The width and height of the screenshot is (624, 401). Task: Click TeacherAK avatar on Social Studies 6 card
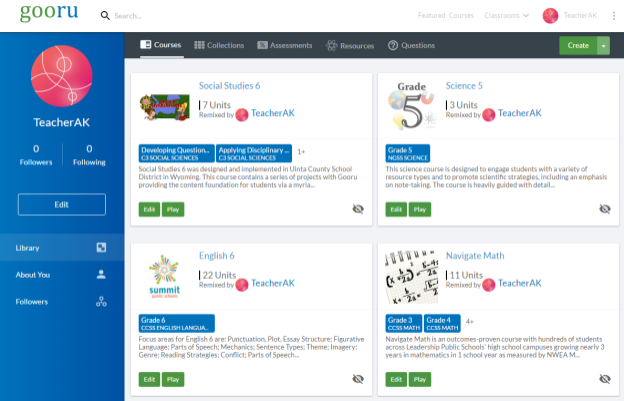[x=242, y=115]
